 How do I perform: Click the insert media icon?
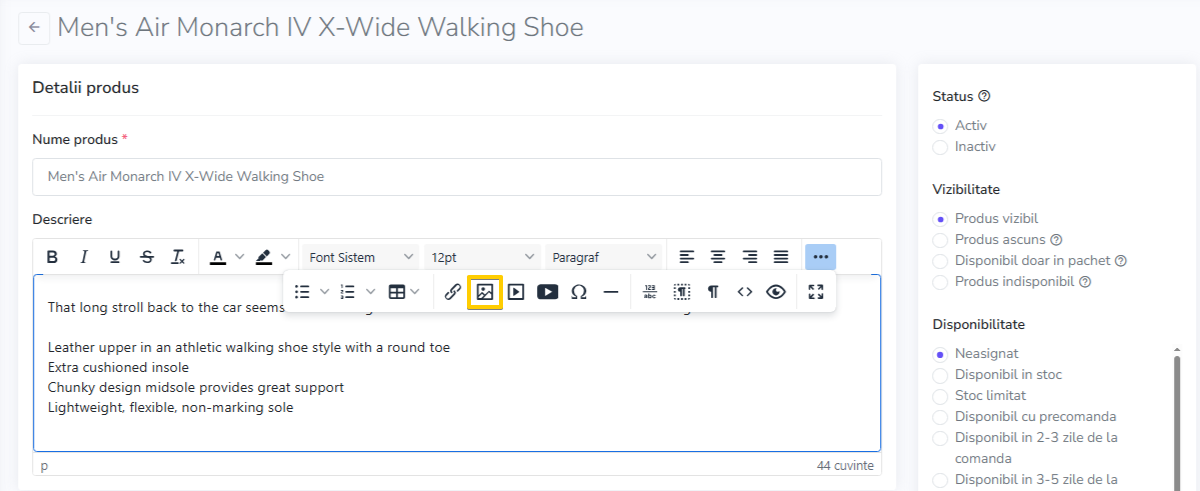(516, 292)
